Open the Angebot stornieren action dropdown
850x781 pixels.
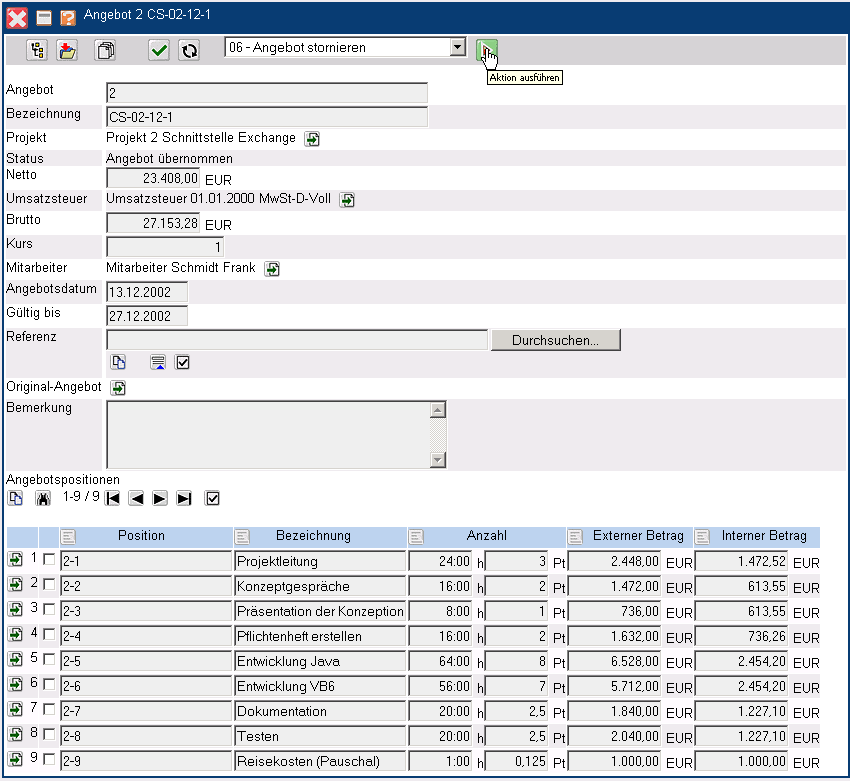458,48
